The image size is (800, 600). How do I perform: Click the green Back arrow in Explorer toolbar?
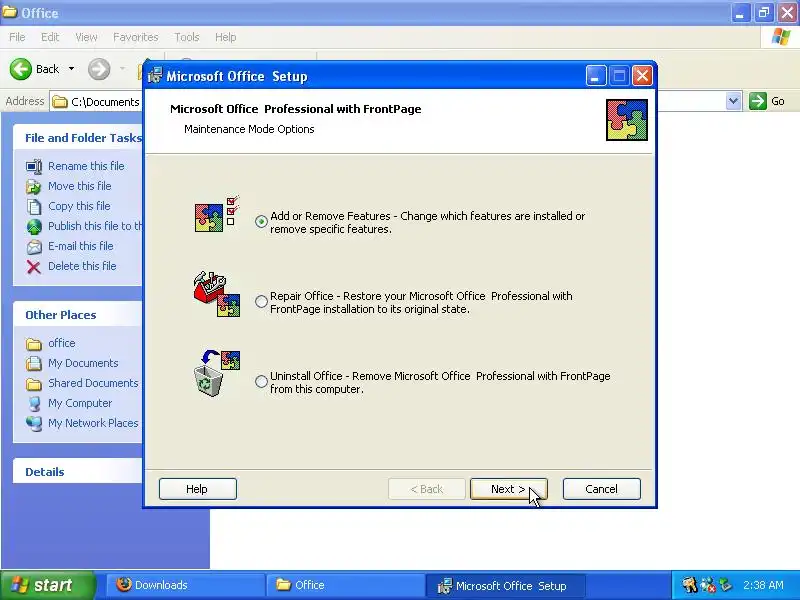tap(21, 69)
